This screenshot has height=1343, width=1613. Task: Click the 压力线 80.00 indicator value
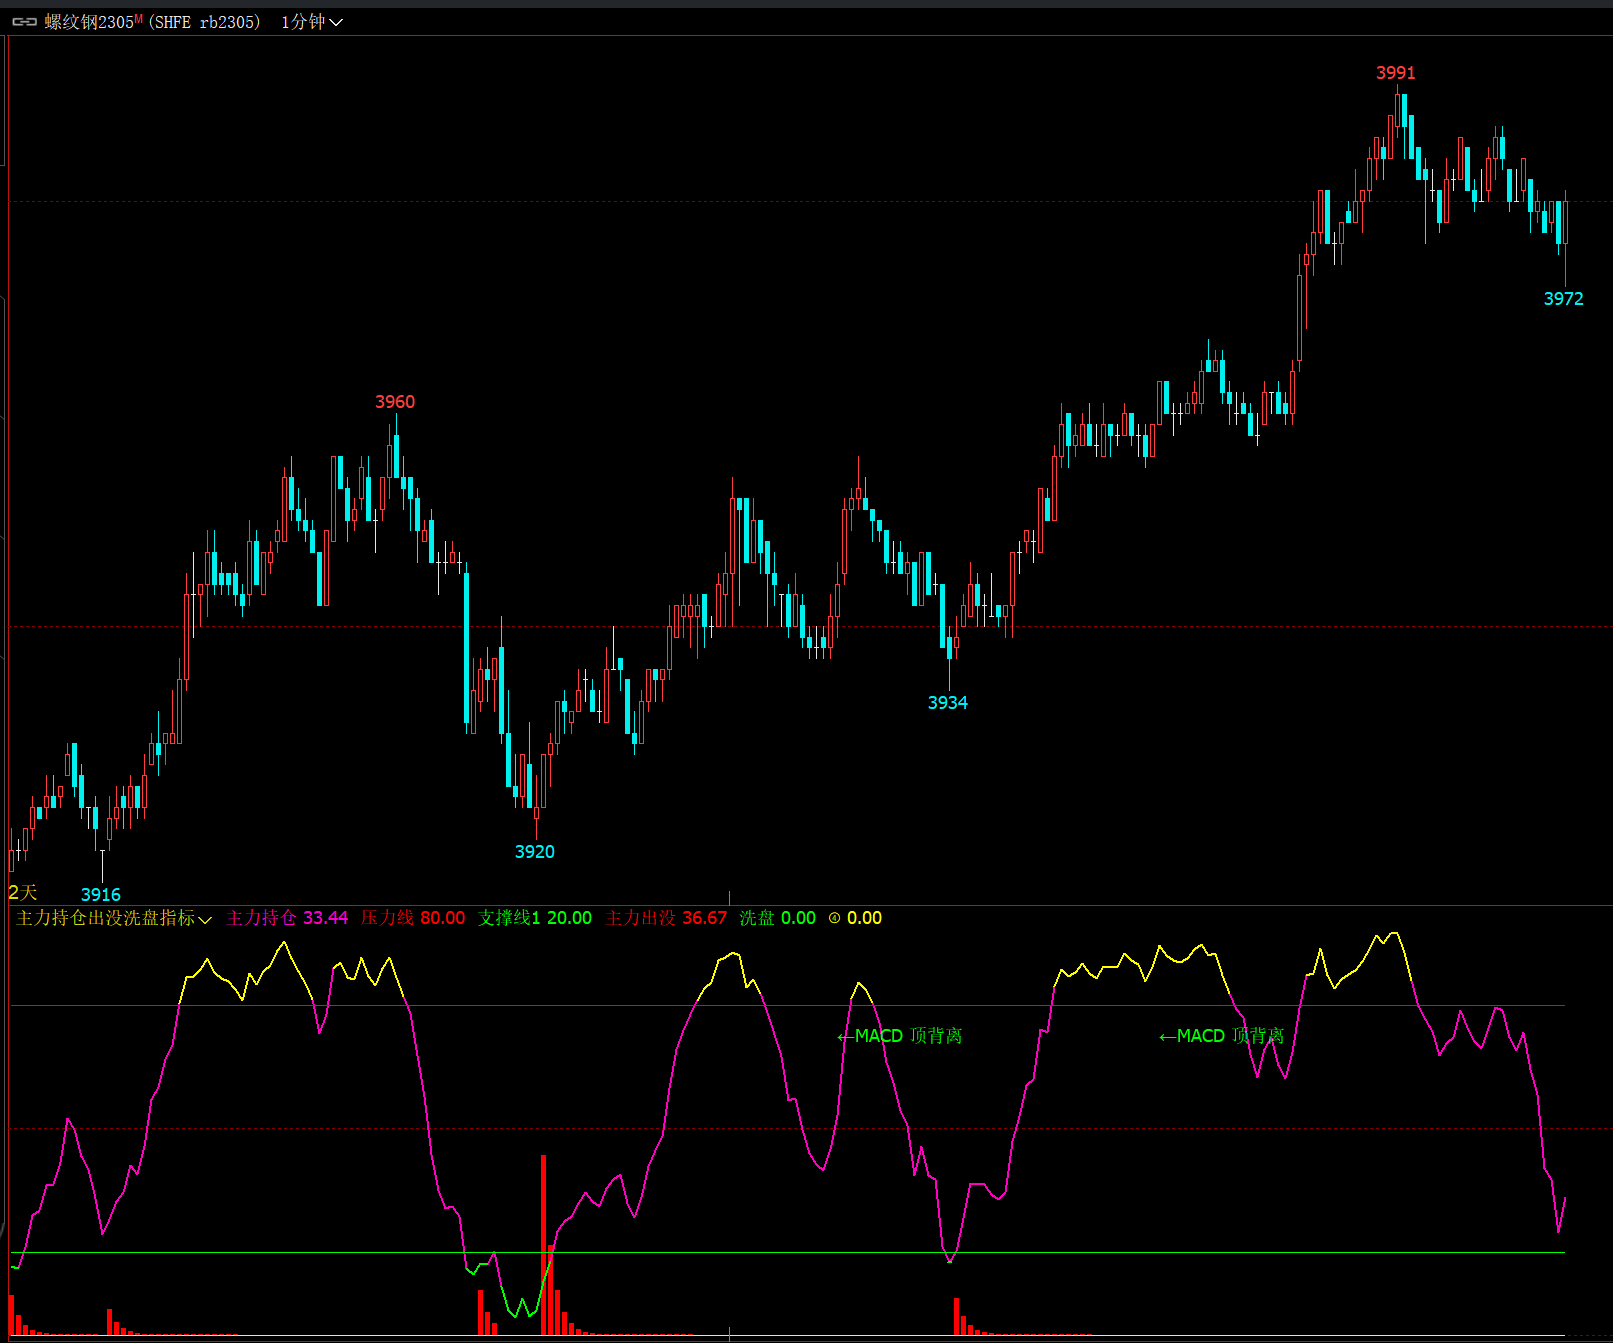coord(413,918)
